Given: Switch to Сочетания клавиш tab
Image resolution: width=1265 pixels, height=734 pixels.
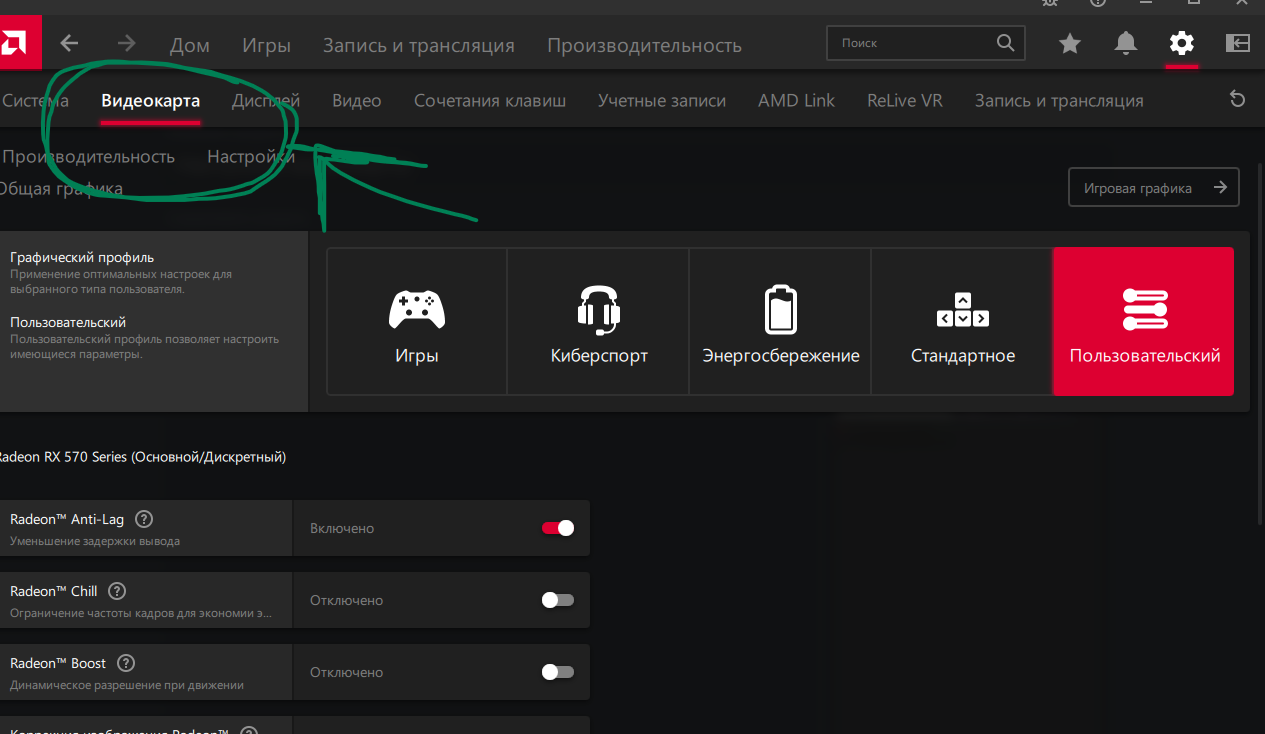Looking at the screenshot, I should pyautogui.click(x=490, y=100).
